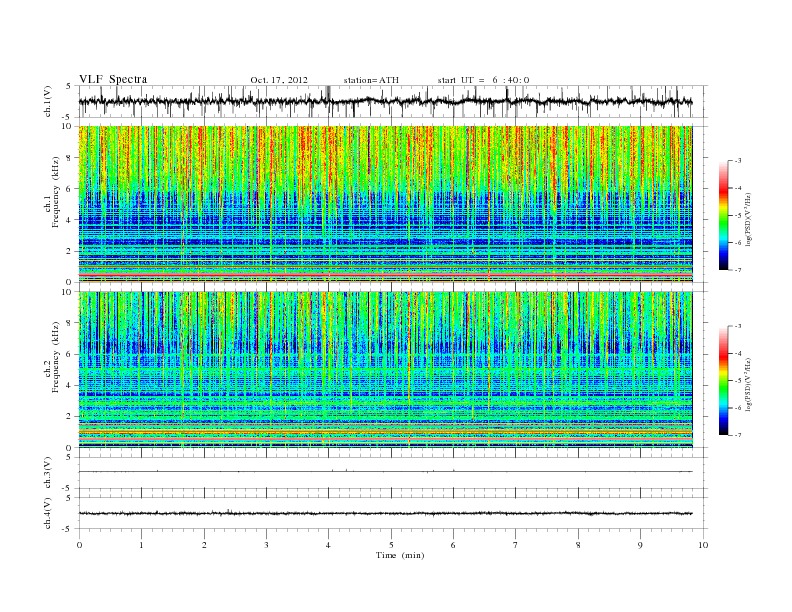Screen dimensions: 792x612
Task: Click the "station=ATH" header label
Action: (371, 80)
